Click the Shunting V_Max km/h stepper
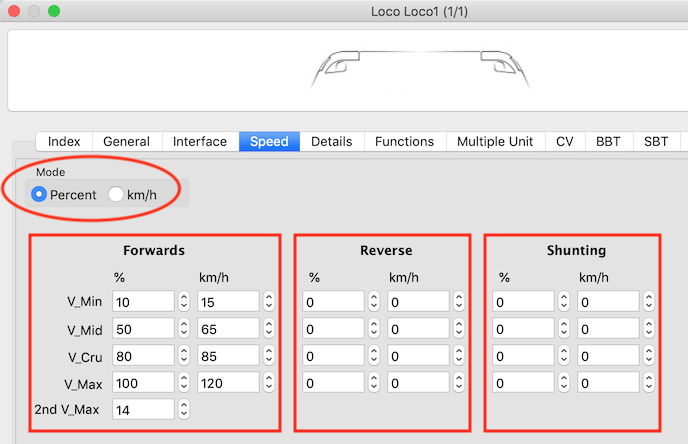Viewport: 688px width, 444px height. click(648, 382)
